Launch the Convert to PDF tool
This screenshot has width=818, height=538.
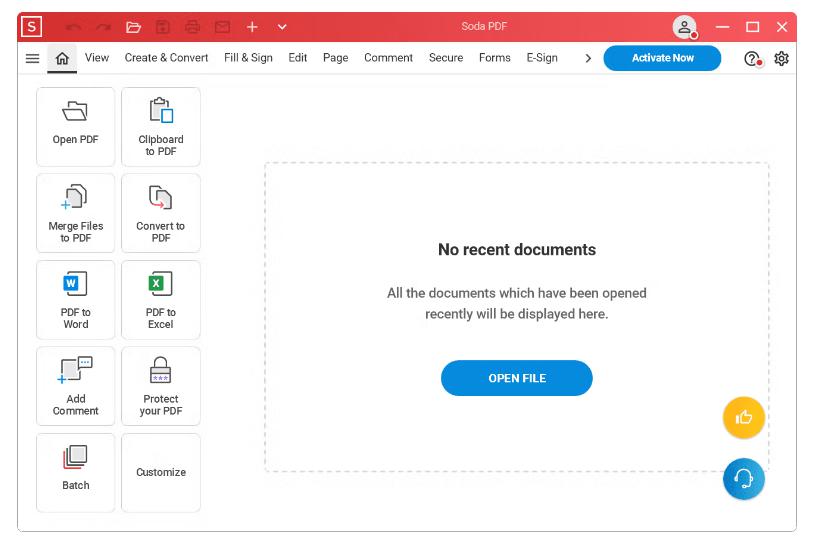(161, 212)
